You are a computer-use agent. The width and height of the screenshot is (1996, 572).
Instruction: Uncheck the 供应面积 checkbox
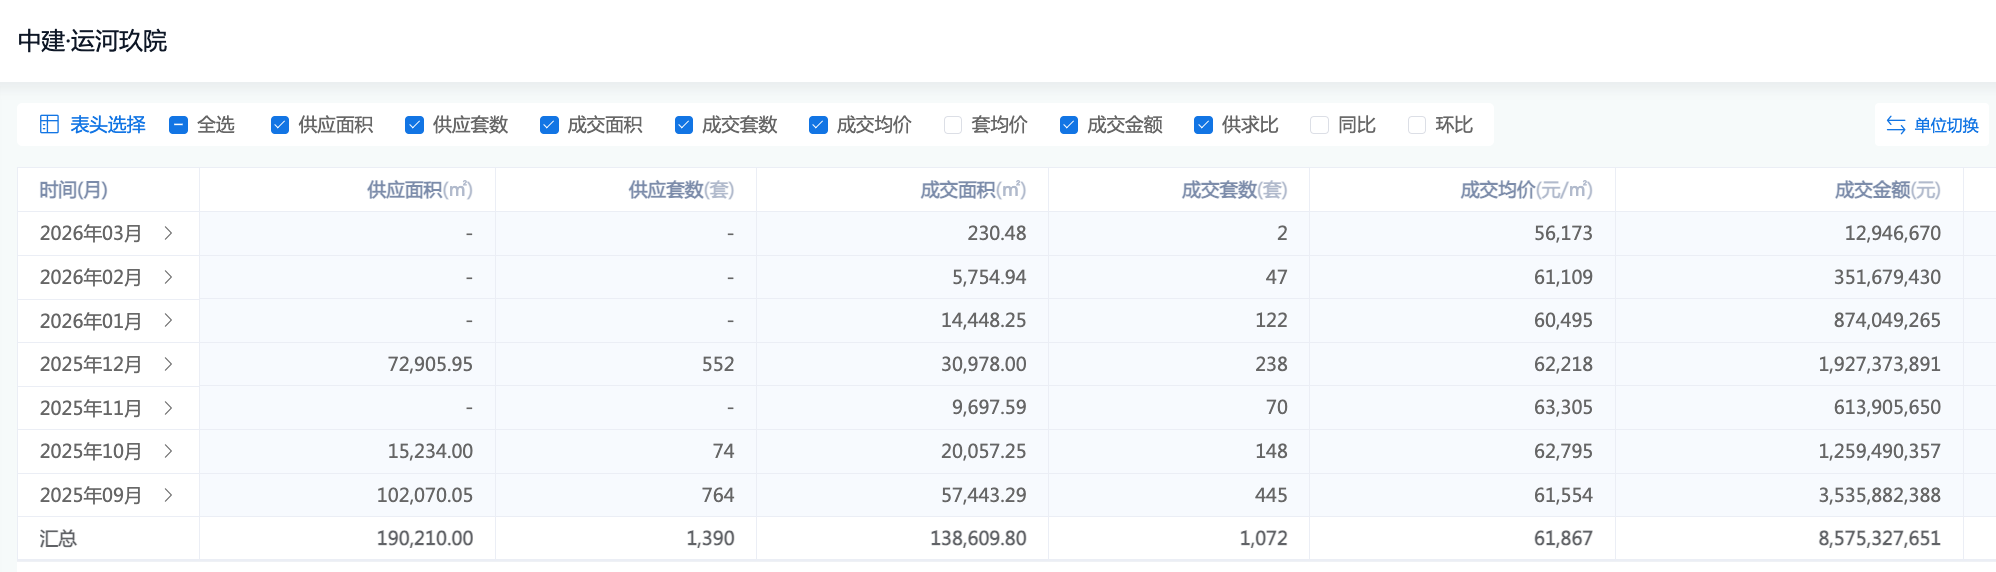(280, 125)
